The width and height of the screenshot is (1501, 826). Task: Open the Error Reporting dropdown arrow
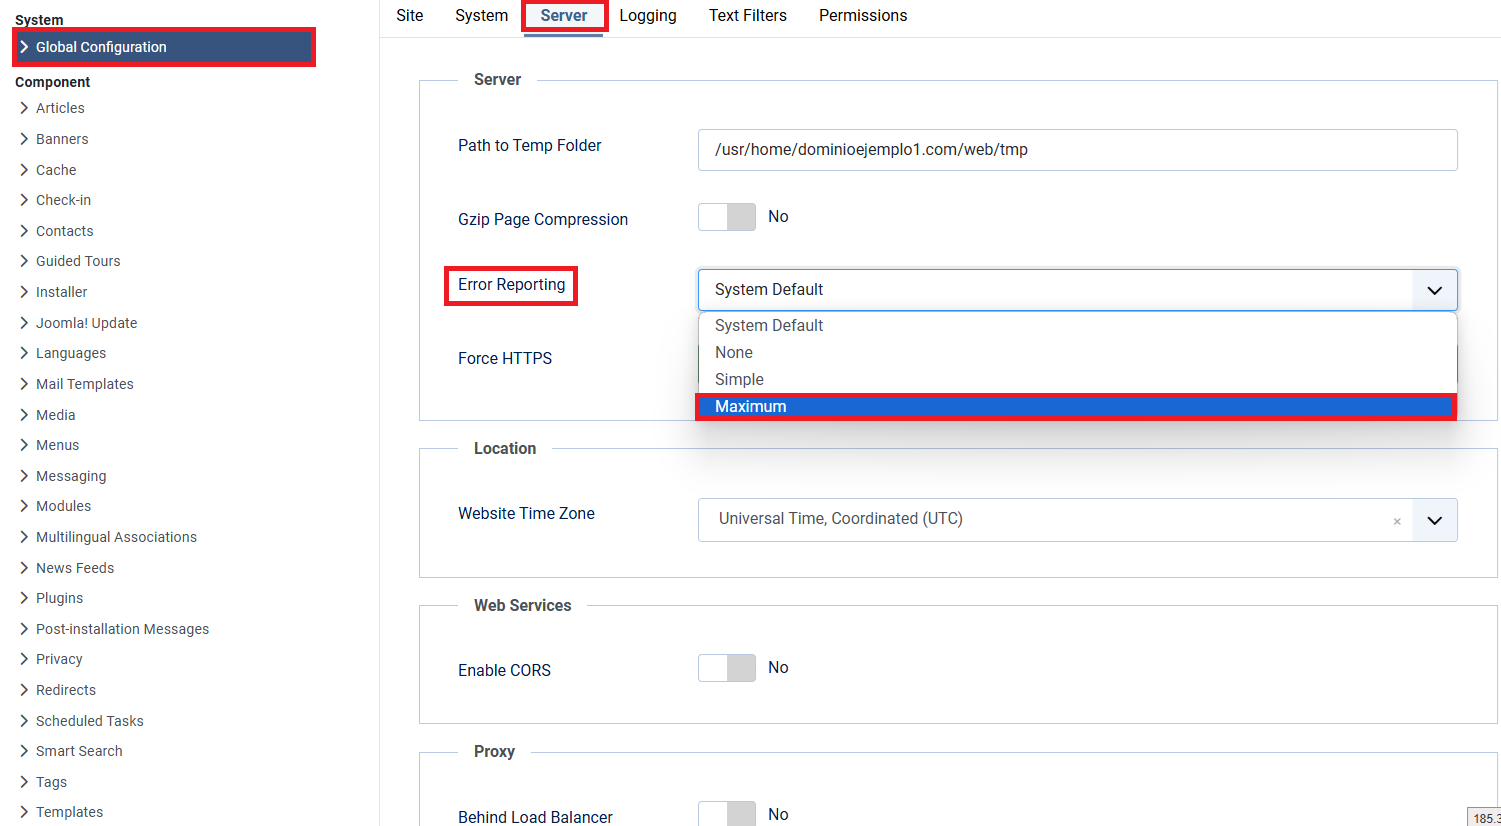click(x=1434, y=290)
